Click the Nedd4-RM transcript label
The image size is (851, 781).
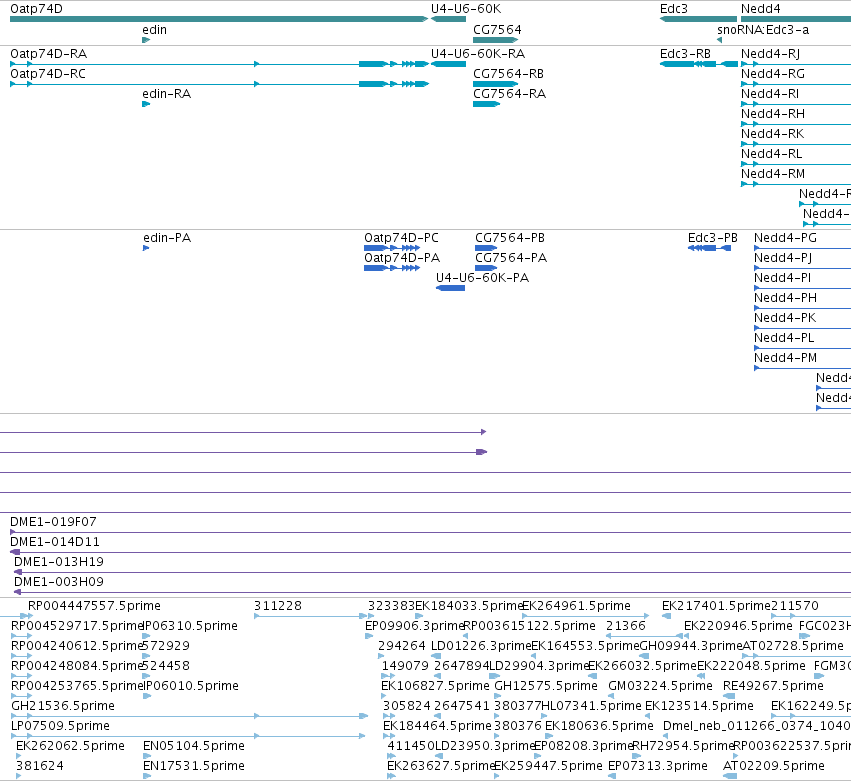point(773,174)
